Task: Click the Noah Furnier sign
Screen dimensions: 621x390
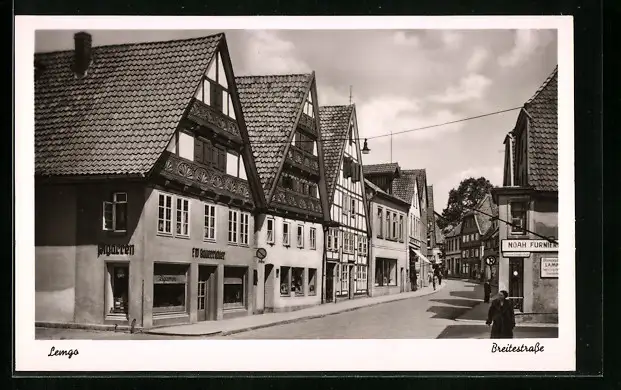Action: 529,245
